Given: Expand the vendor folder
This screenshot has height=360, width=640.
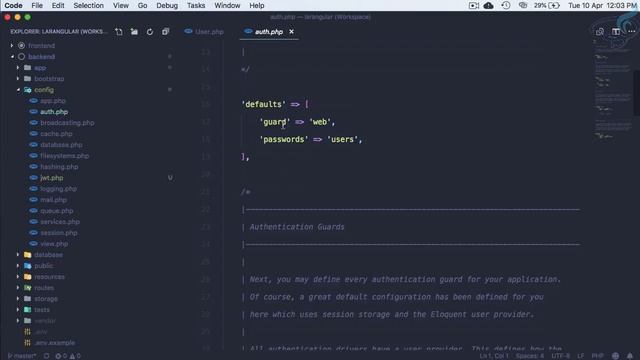Looking at the screenshot, I should (x=44, y=321).
